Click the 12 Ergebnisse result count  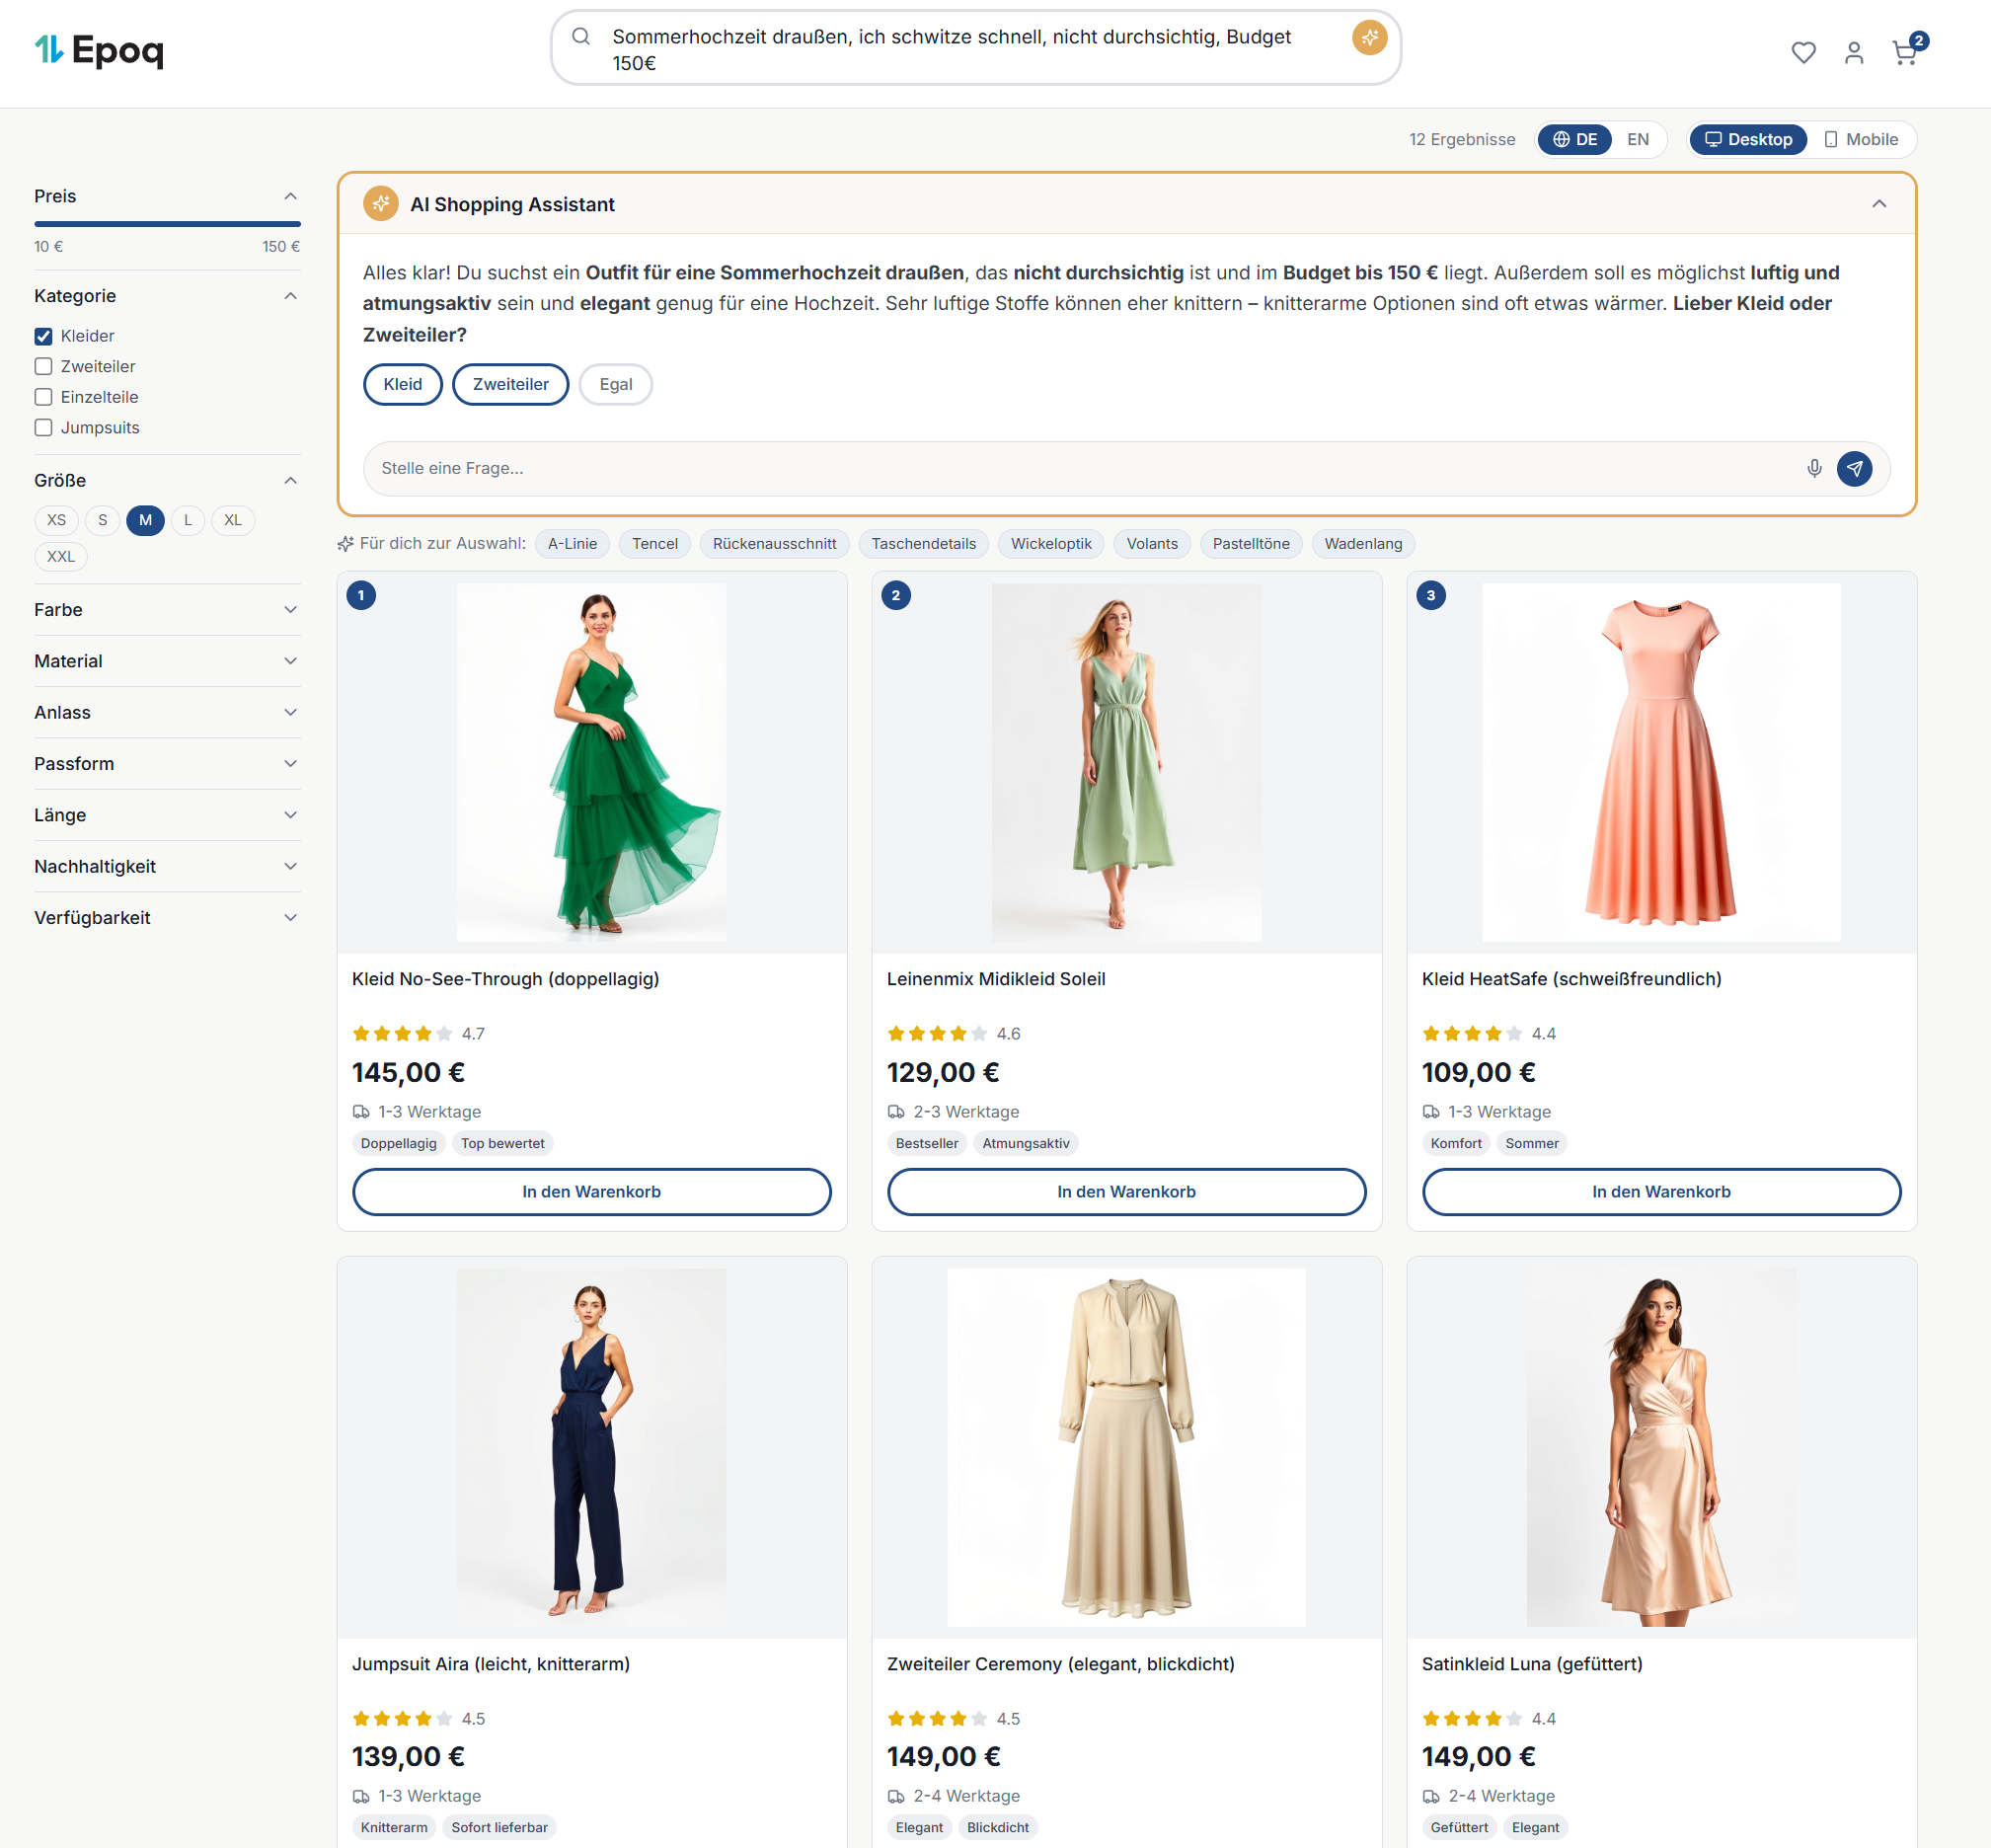point(1462,139)
